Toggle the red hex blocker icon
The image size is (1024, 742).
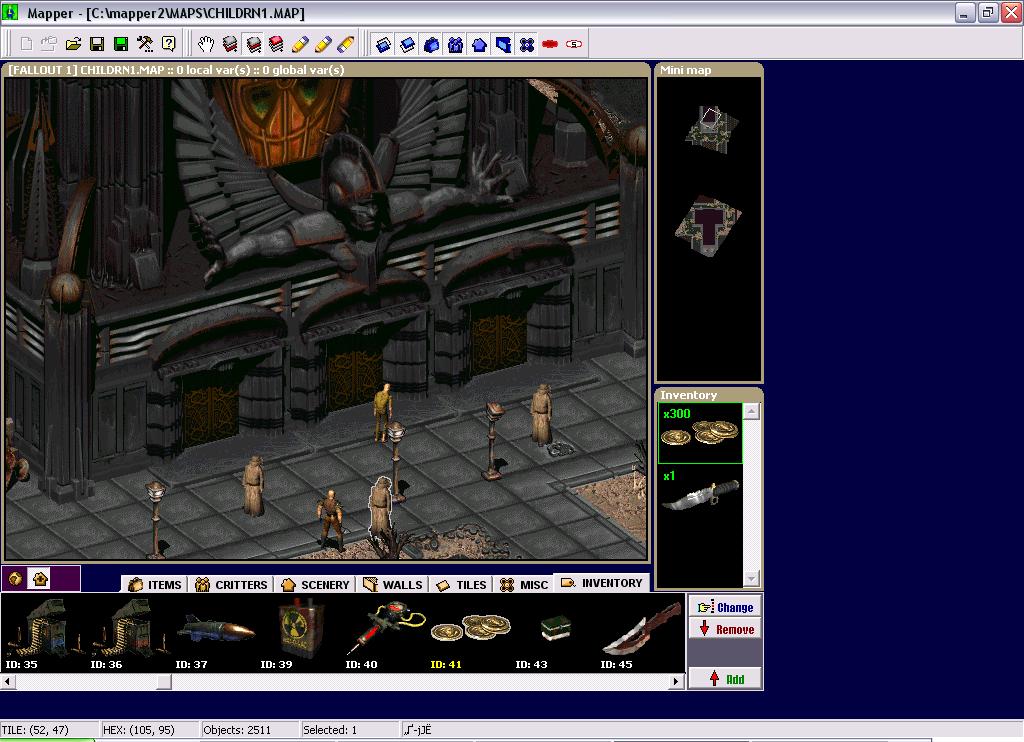coord(550,44)
